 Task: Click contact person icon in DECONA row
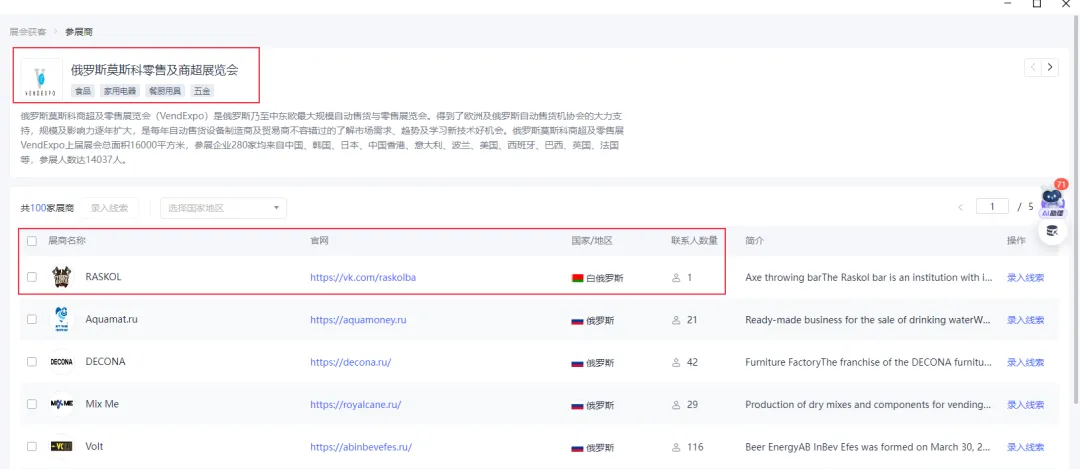click(x=676, y=362)
